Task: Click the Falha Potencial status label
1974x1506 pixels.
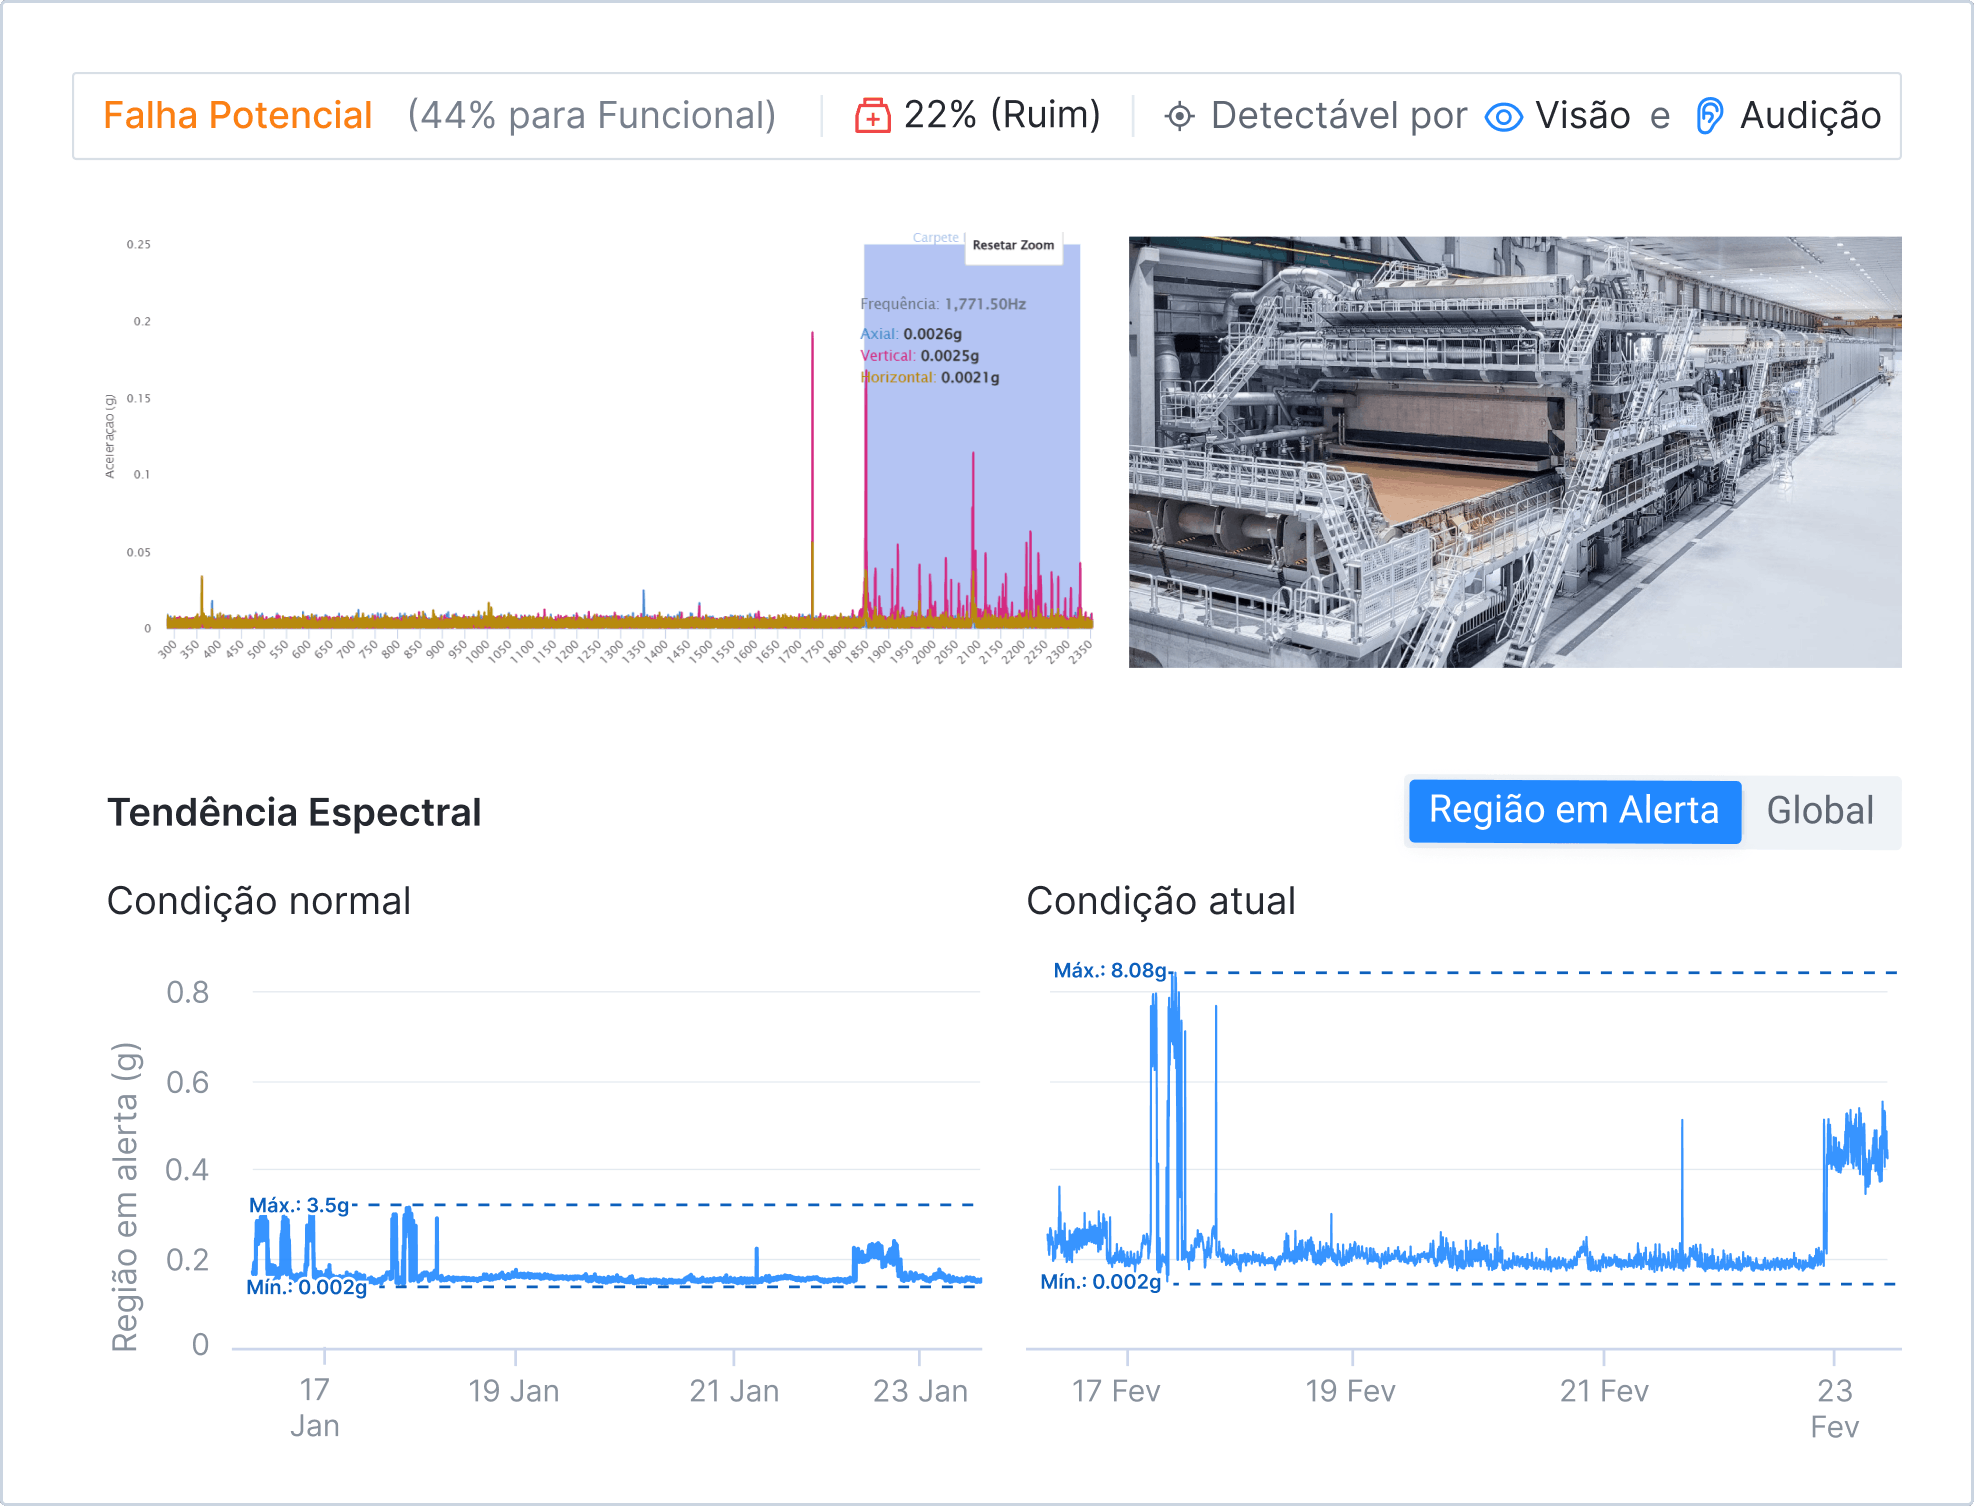Action: (238, 116)
